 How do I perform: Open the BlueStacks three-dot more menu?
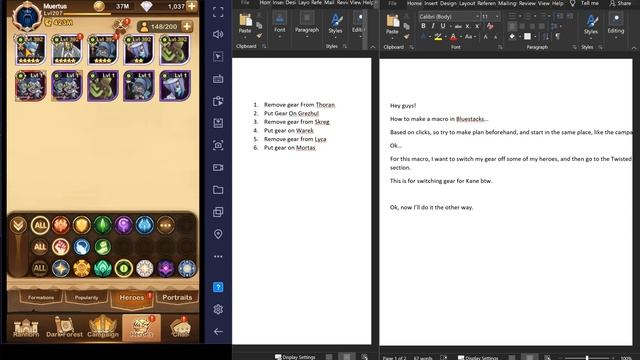218,256
